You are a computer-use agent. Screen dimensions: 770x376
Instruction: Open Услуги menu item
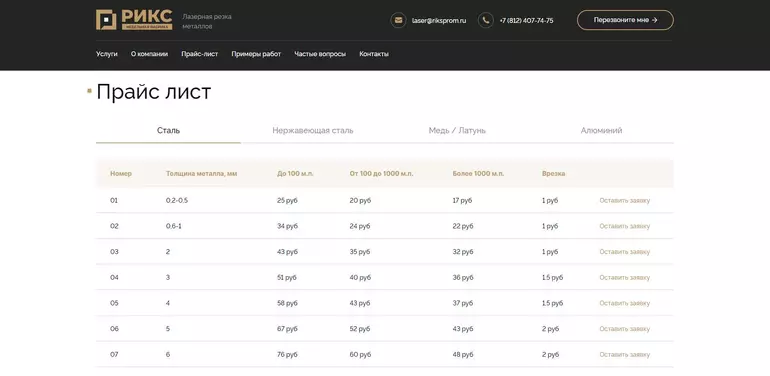coord(107,54)
